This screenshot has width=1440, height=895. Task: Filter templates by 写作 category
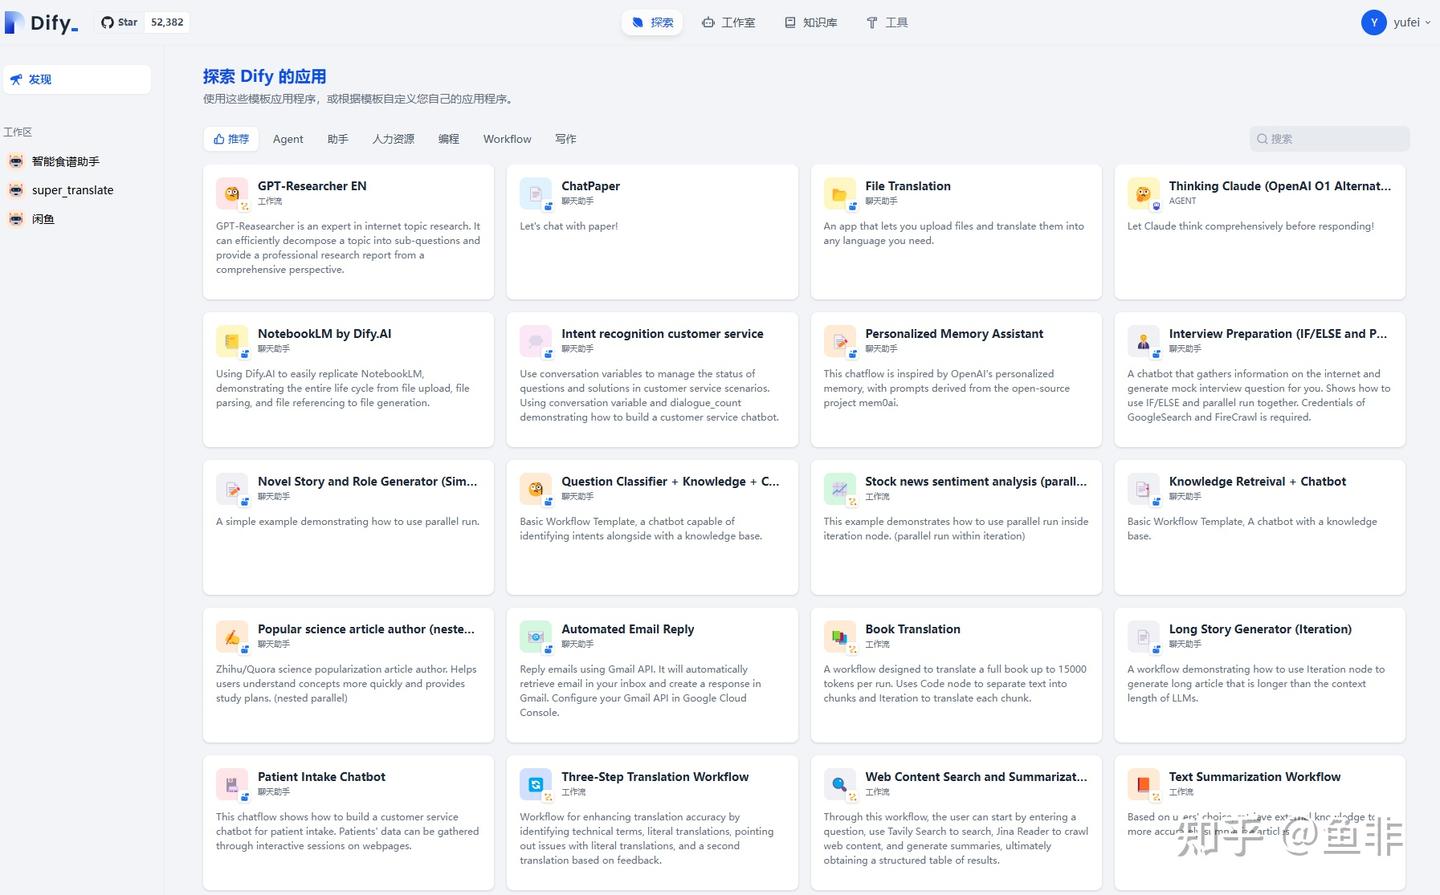[x=566, y=139]
